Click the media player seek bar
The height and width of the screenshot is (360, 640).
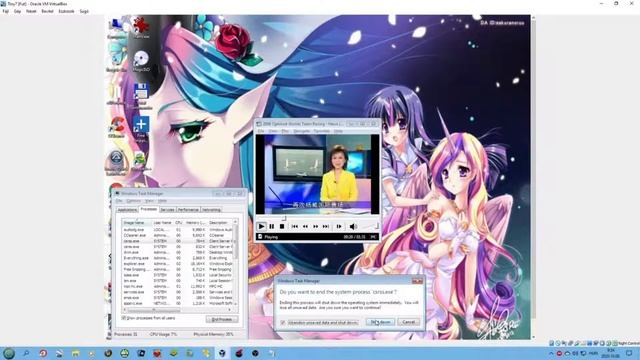317,218
